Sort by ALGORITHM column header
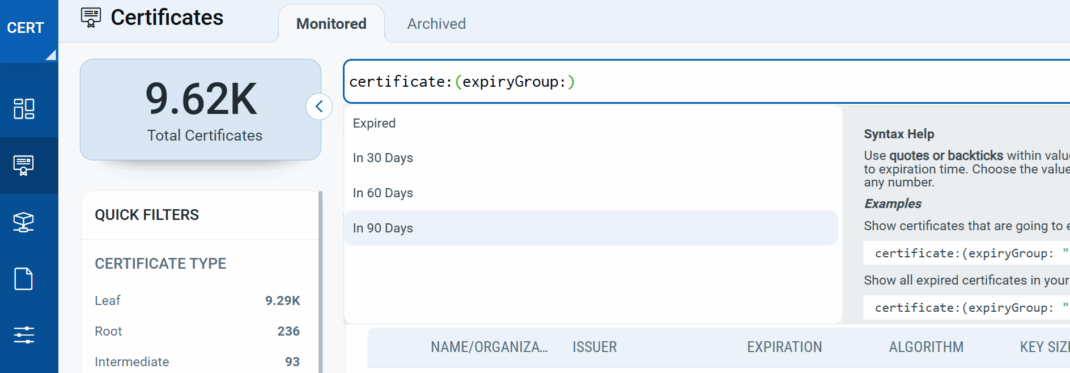Viewport: 1070px width, 373px height. [x=926, y=347]
